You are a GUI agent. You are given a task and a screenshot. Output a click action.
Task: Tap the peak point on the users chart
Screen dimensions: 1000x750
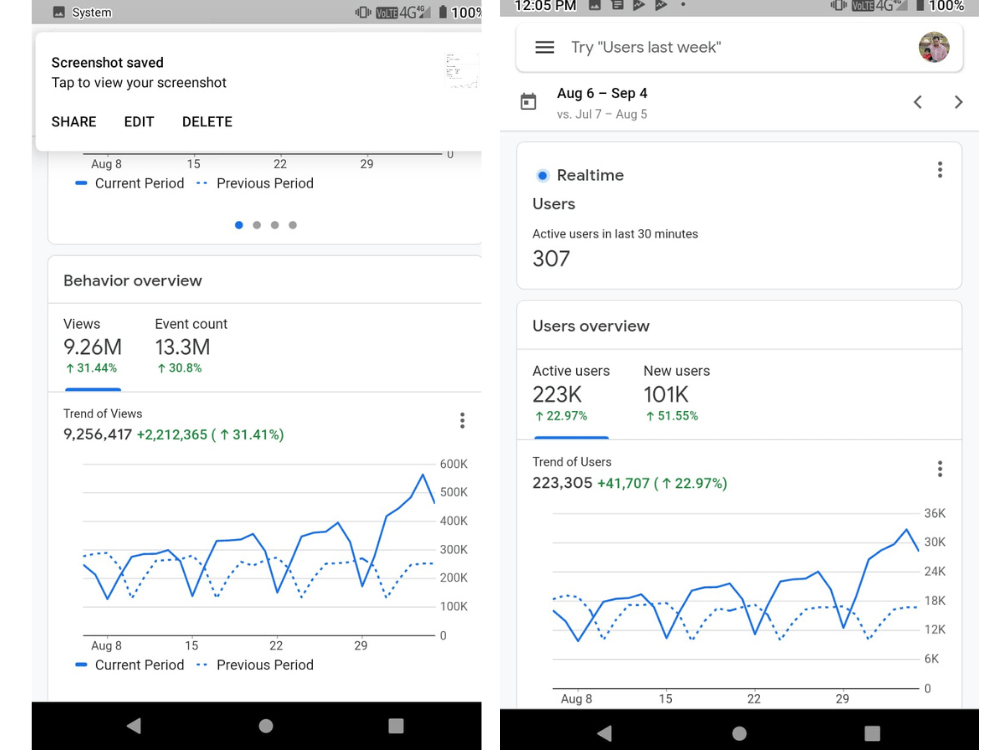coord(906,529)
